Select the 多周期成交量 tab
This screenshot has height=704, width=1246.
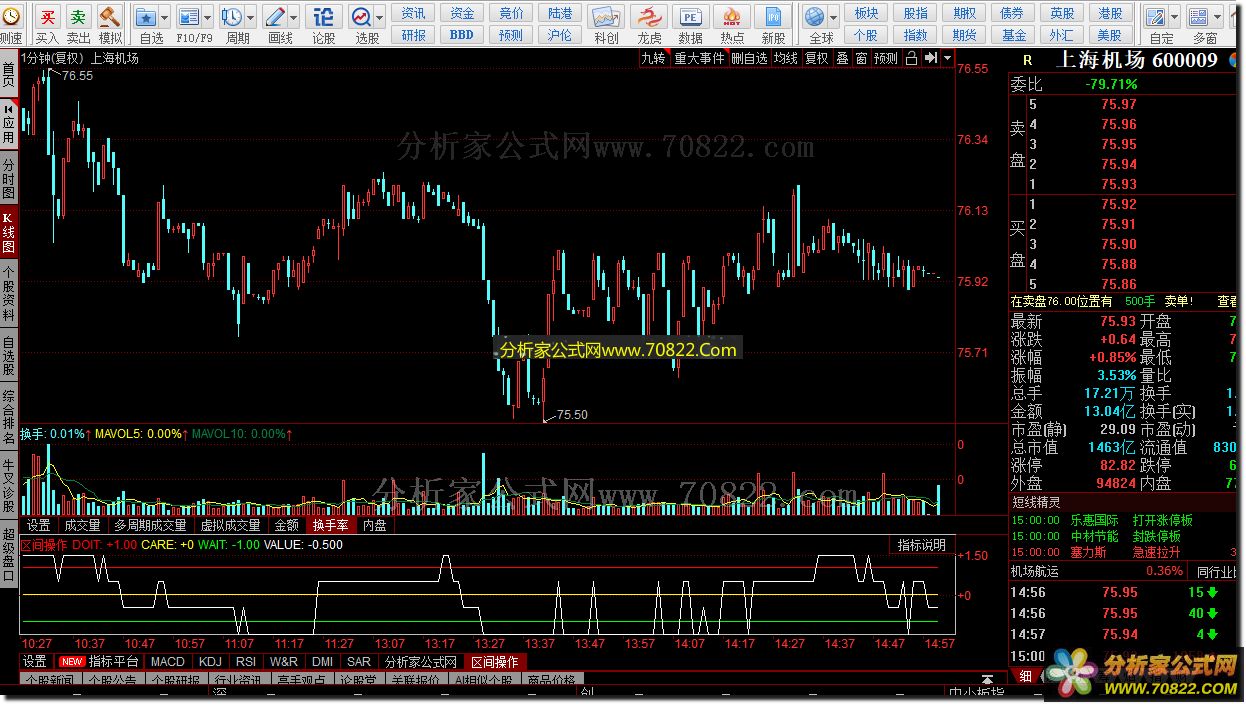click(x=150, y=524)
